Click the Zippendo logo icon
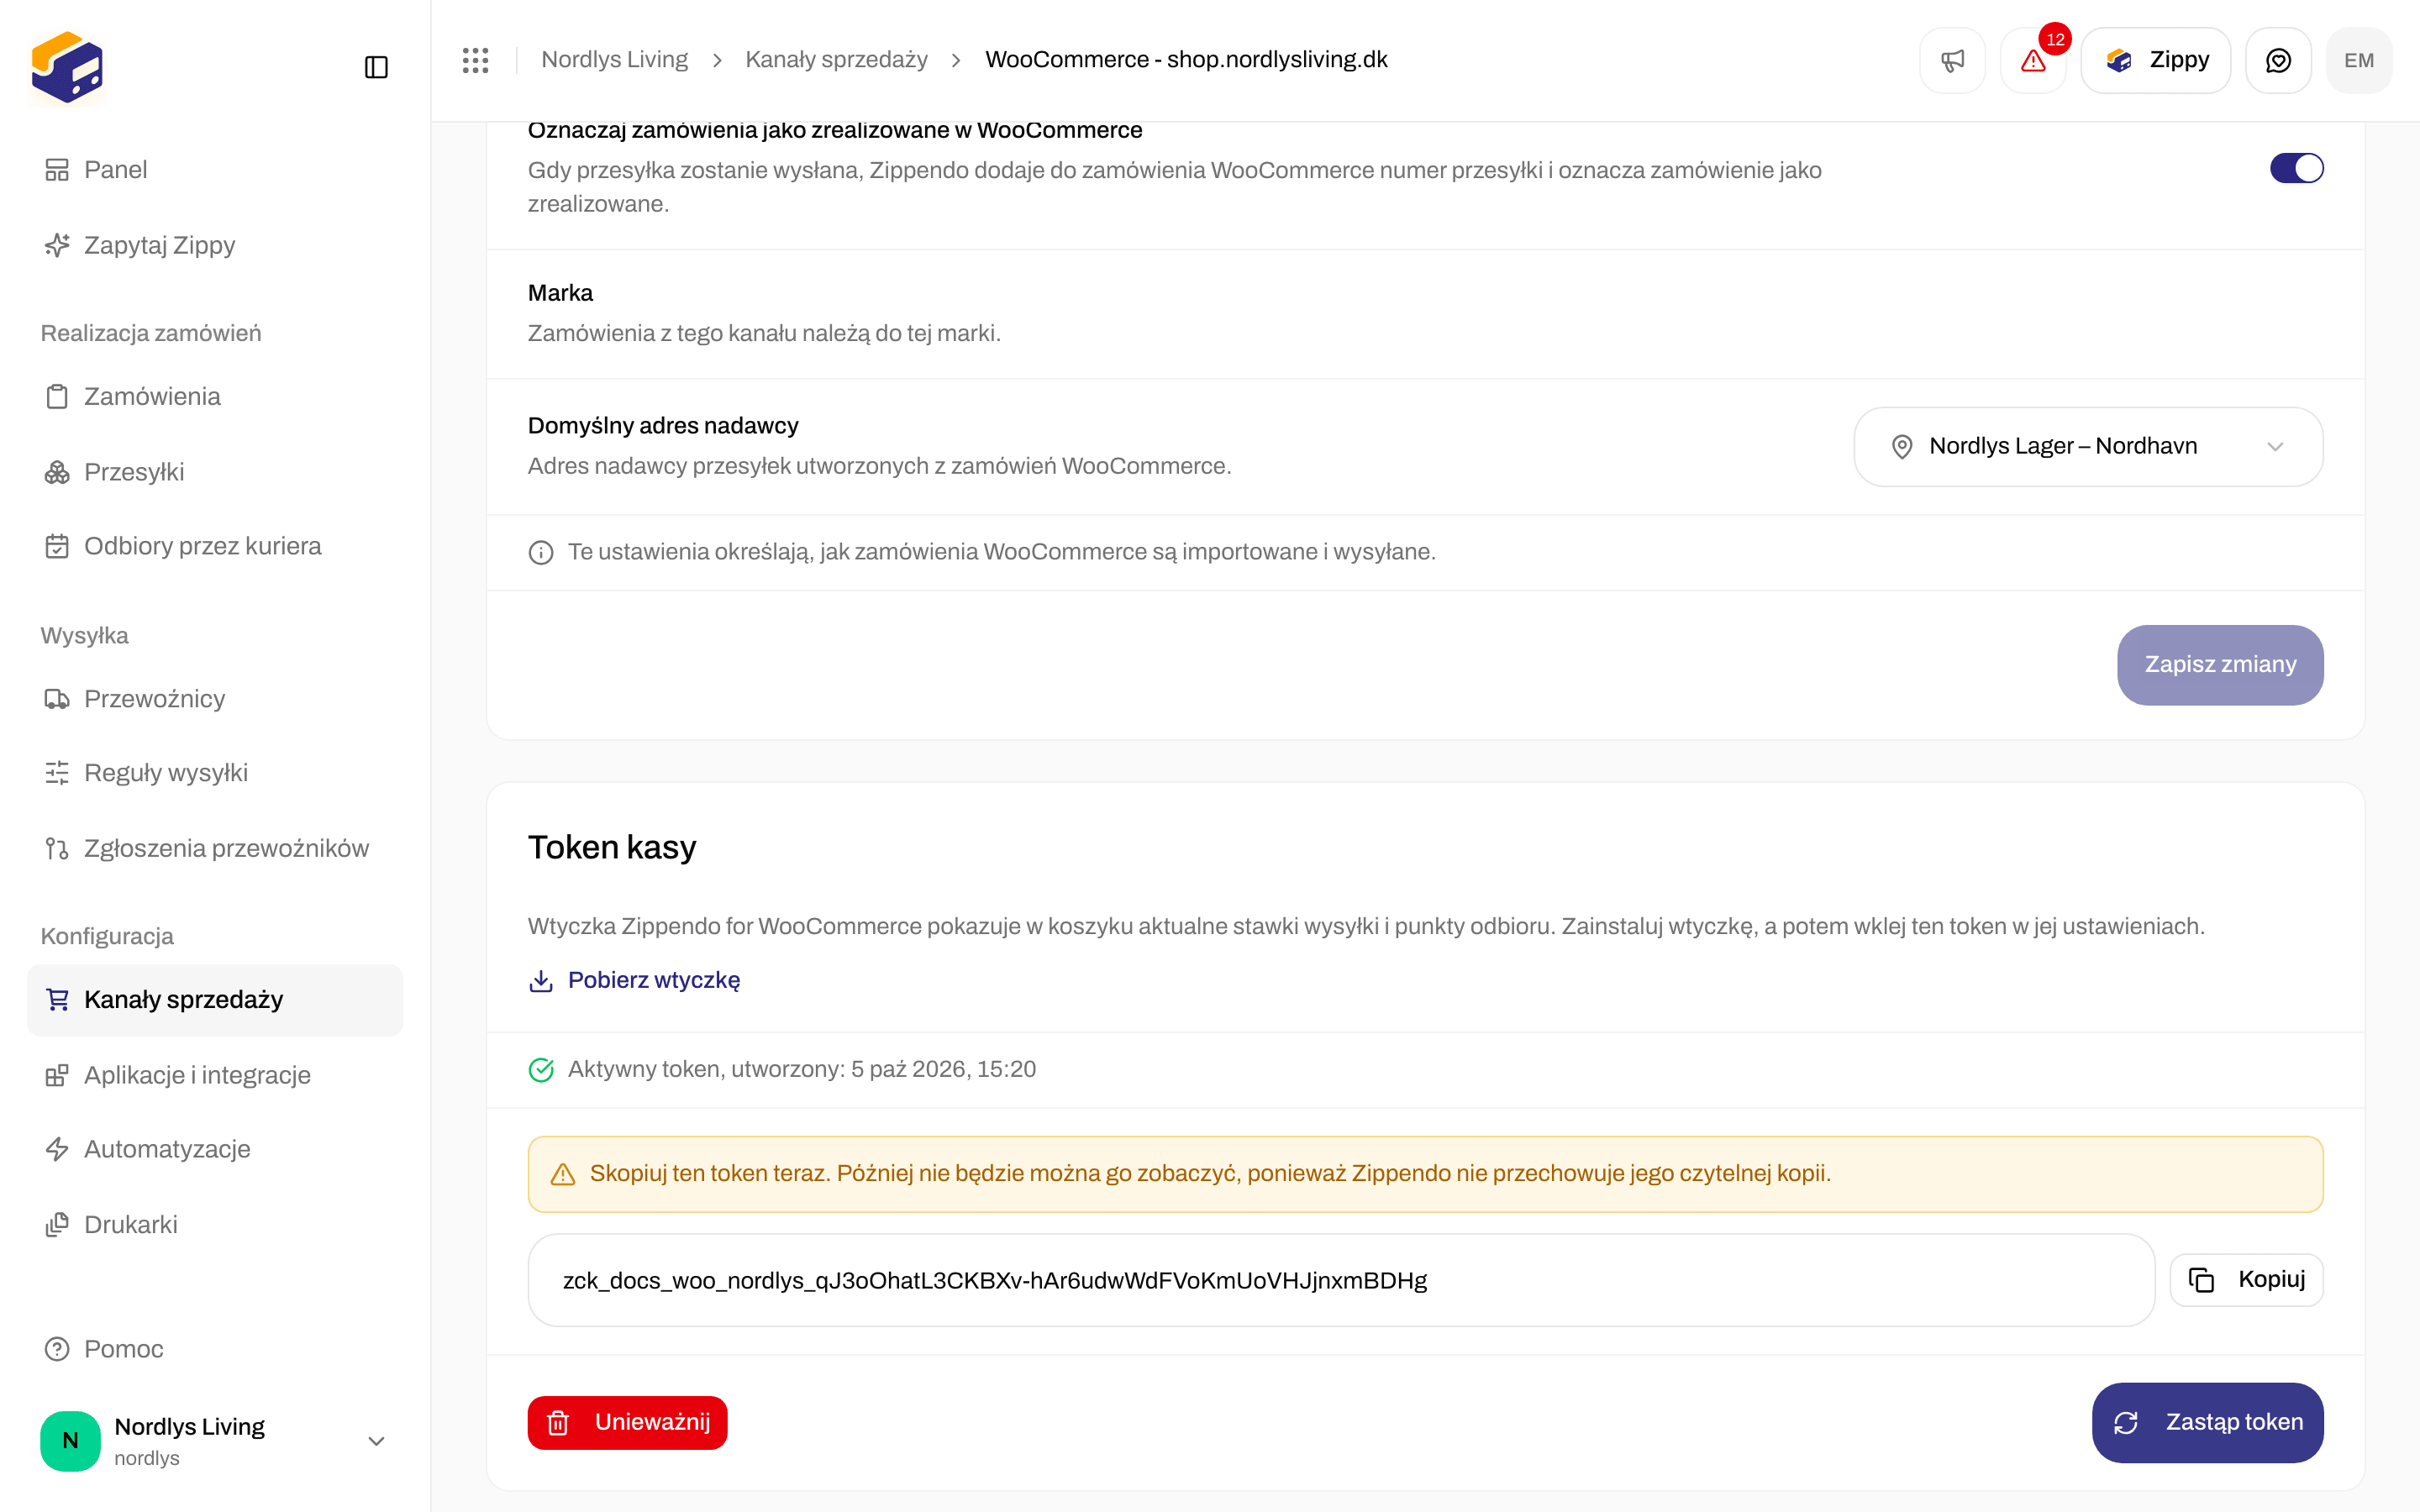Image resolution: width=2420 pixels, height=1512 pixels. [67, 67]
